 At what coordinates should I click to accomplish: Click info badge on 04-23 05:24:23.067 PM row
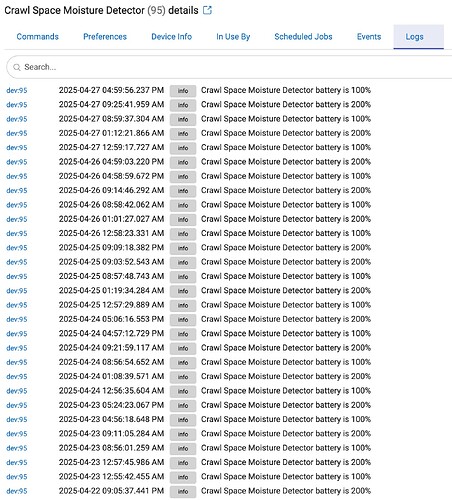[x=183, y=406]
